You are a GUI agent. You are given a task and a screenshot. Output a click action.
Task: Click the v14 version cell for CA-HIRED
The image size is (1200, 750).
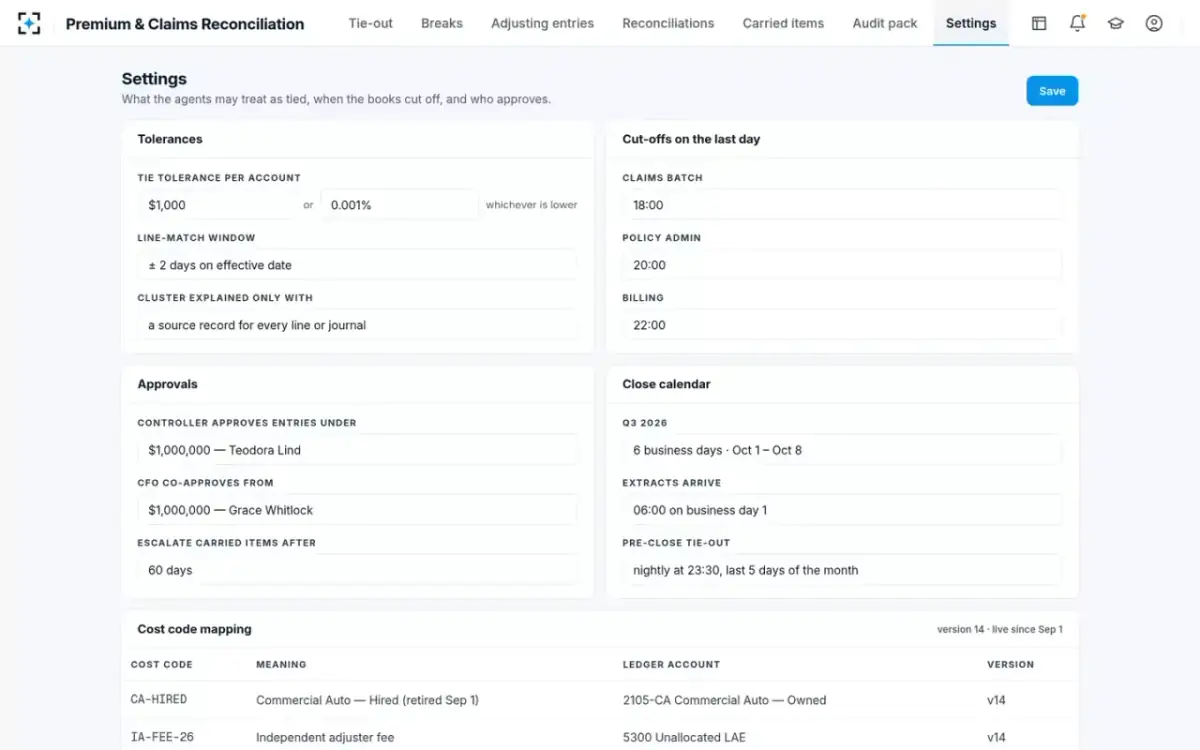click(x=996, y=700)
